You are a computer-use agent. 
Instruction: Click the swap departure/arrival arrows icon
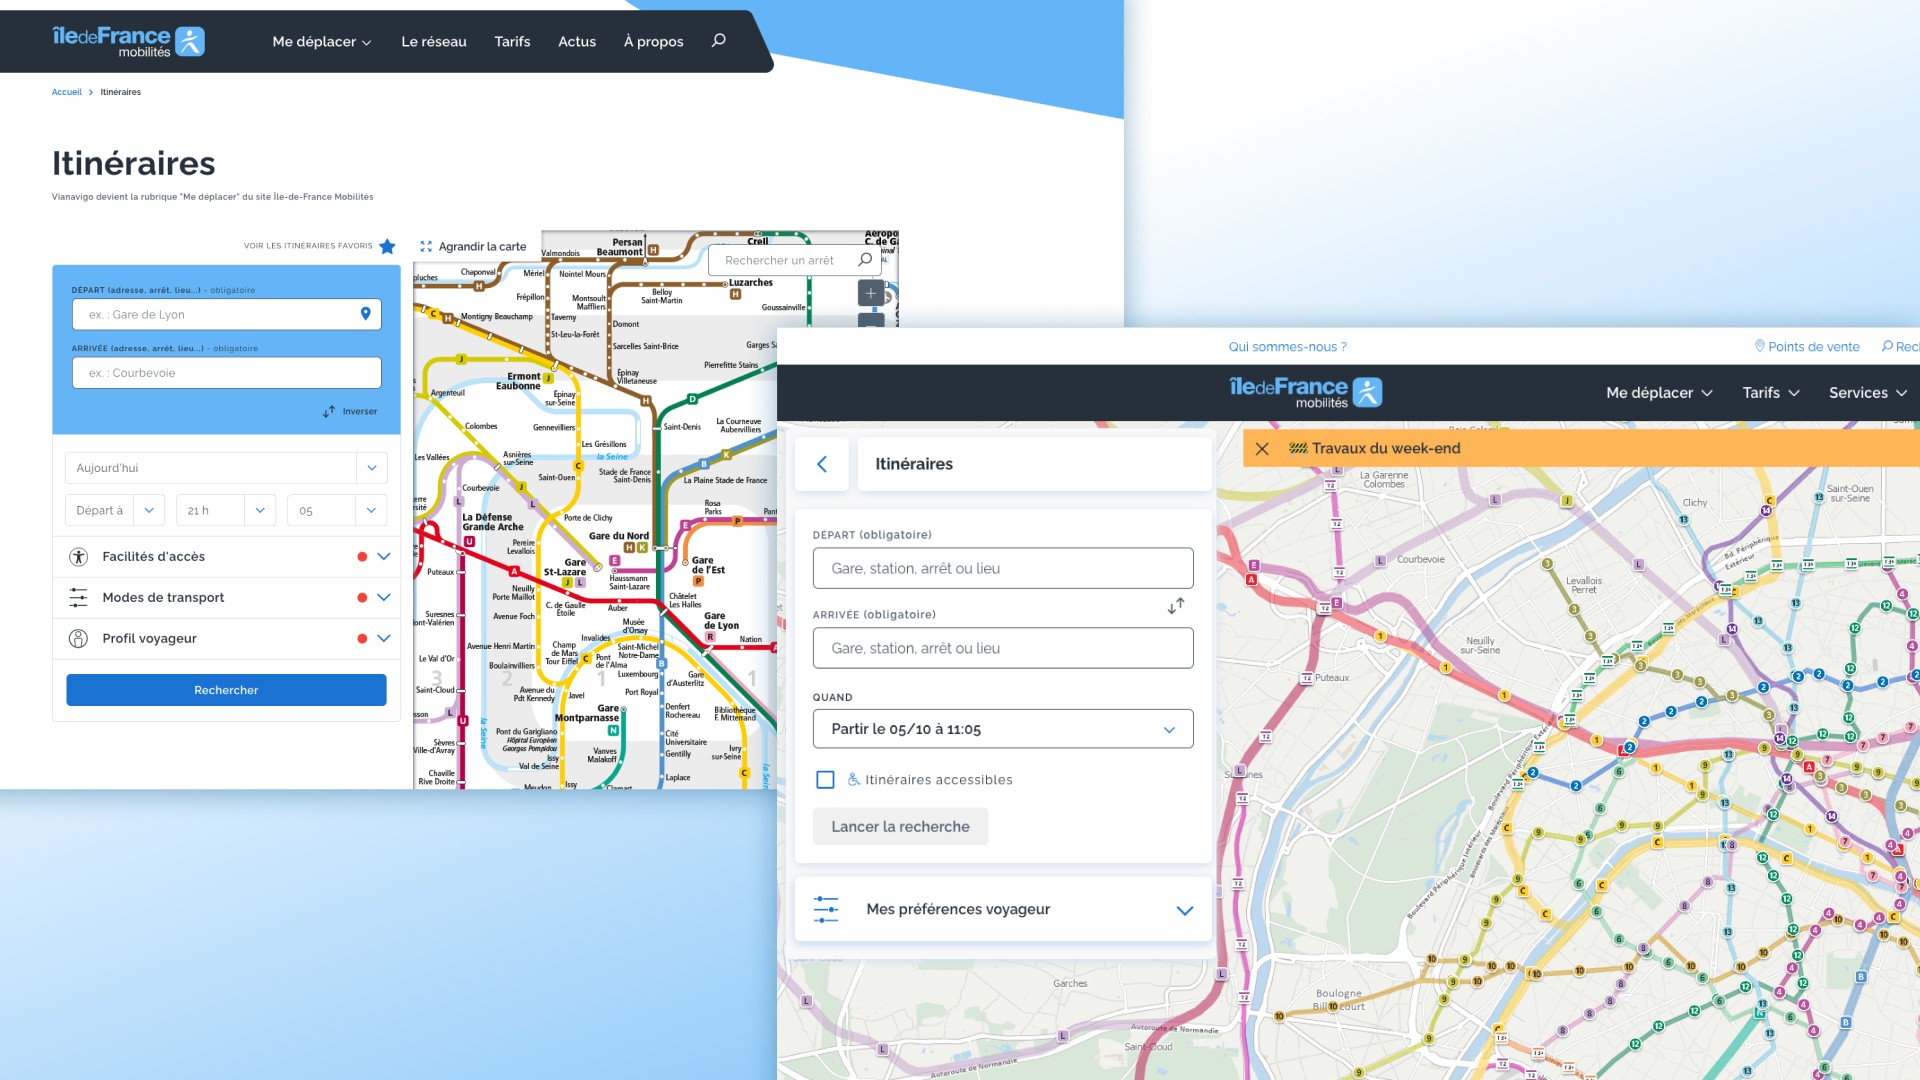pyautogui.click(x=1176, y=606)
